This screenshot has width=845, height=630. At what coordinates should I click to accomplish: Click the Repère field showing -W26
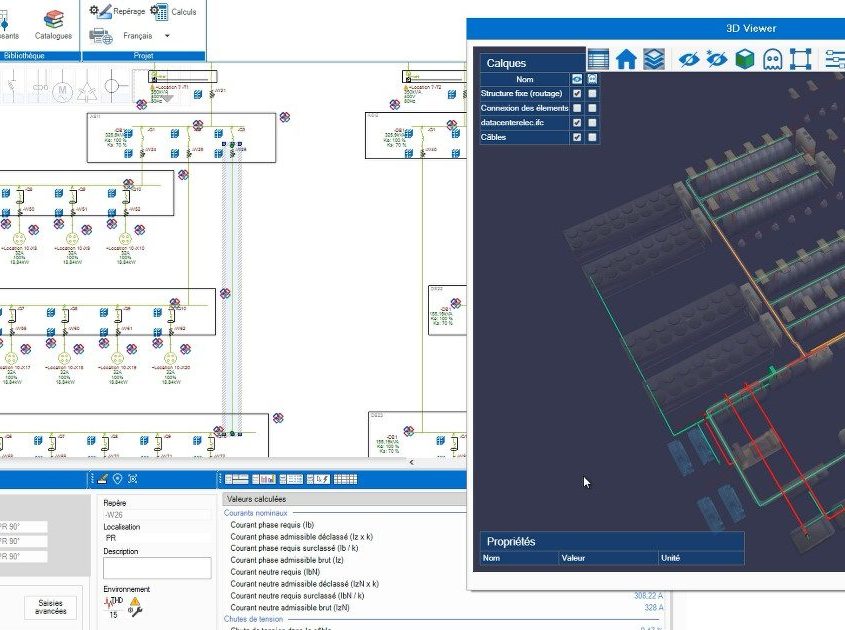pos(157,515)
